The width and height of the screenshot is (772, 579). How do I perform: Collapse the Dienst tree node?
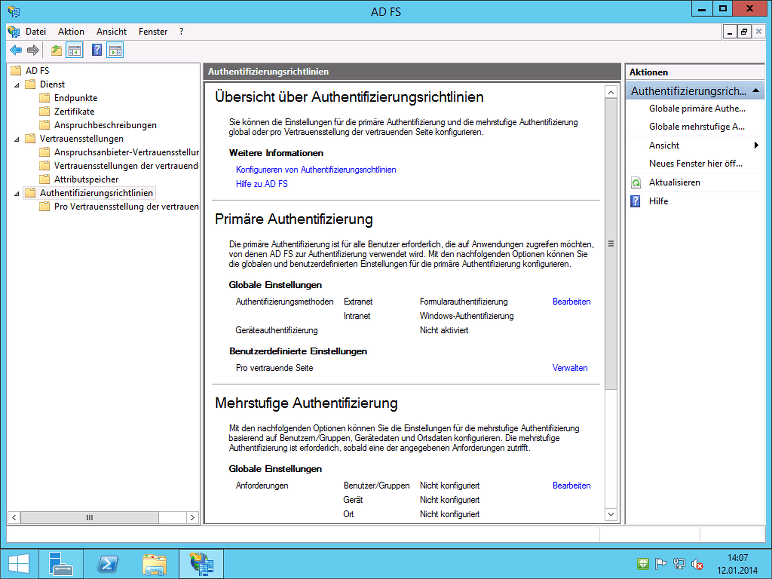17,85
